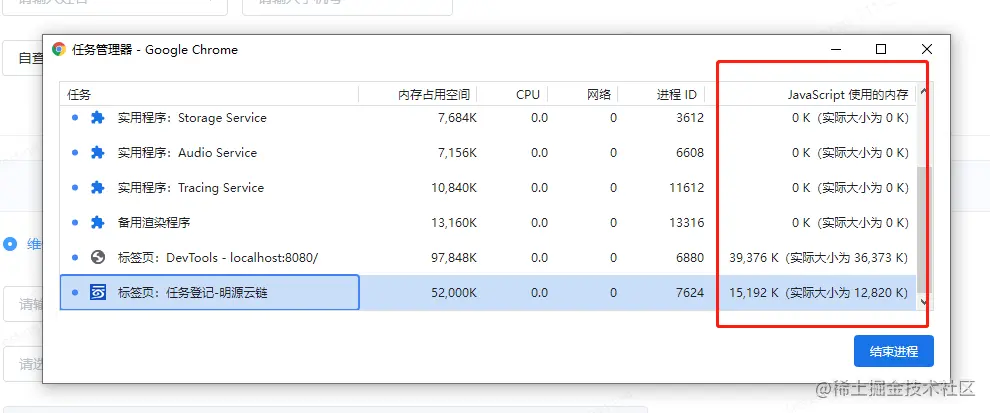
Task: Click memory value 97,848K
Action: click(x=452, y=257)
